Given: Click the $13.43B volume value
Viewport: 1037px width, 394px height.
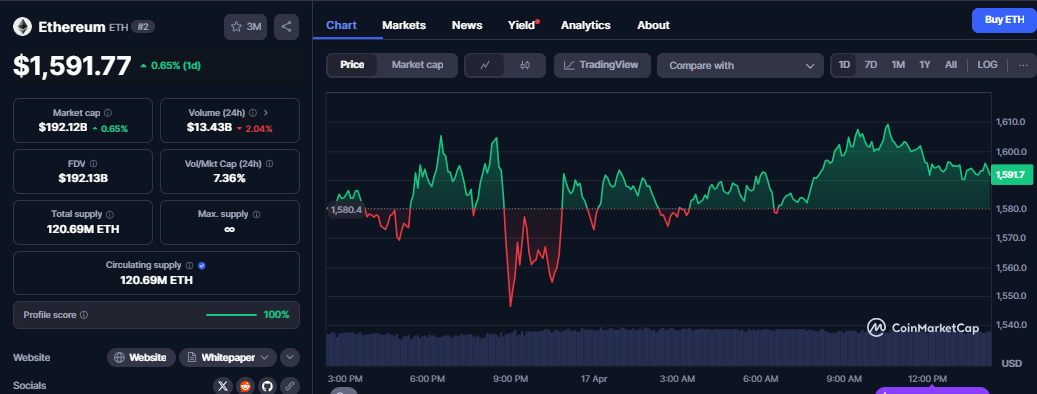Looking at the screenshot, I should tap(209, 128).
